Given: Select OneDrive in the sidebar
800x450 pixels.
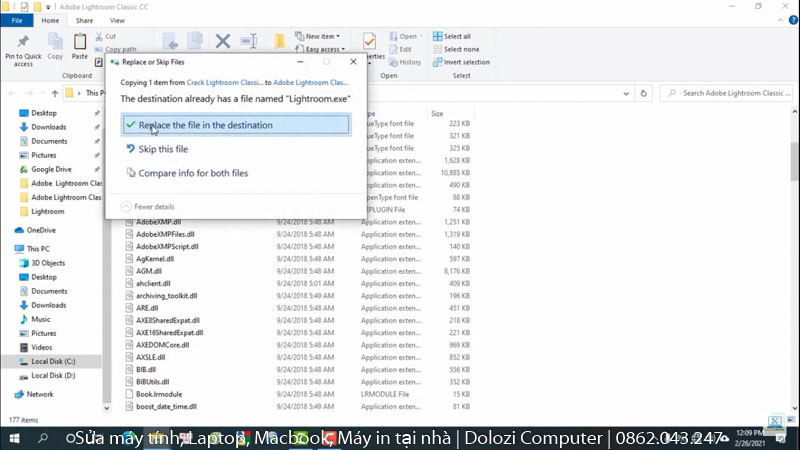Looking at the screenshot, I should coord(42,230).
